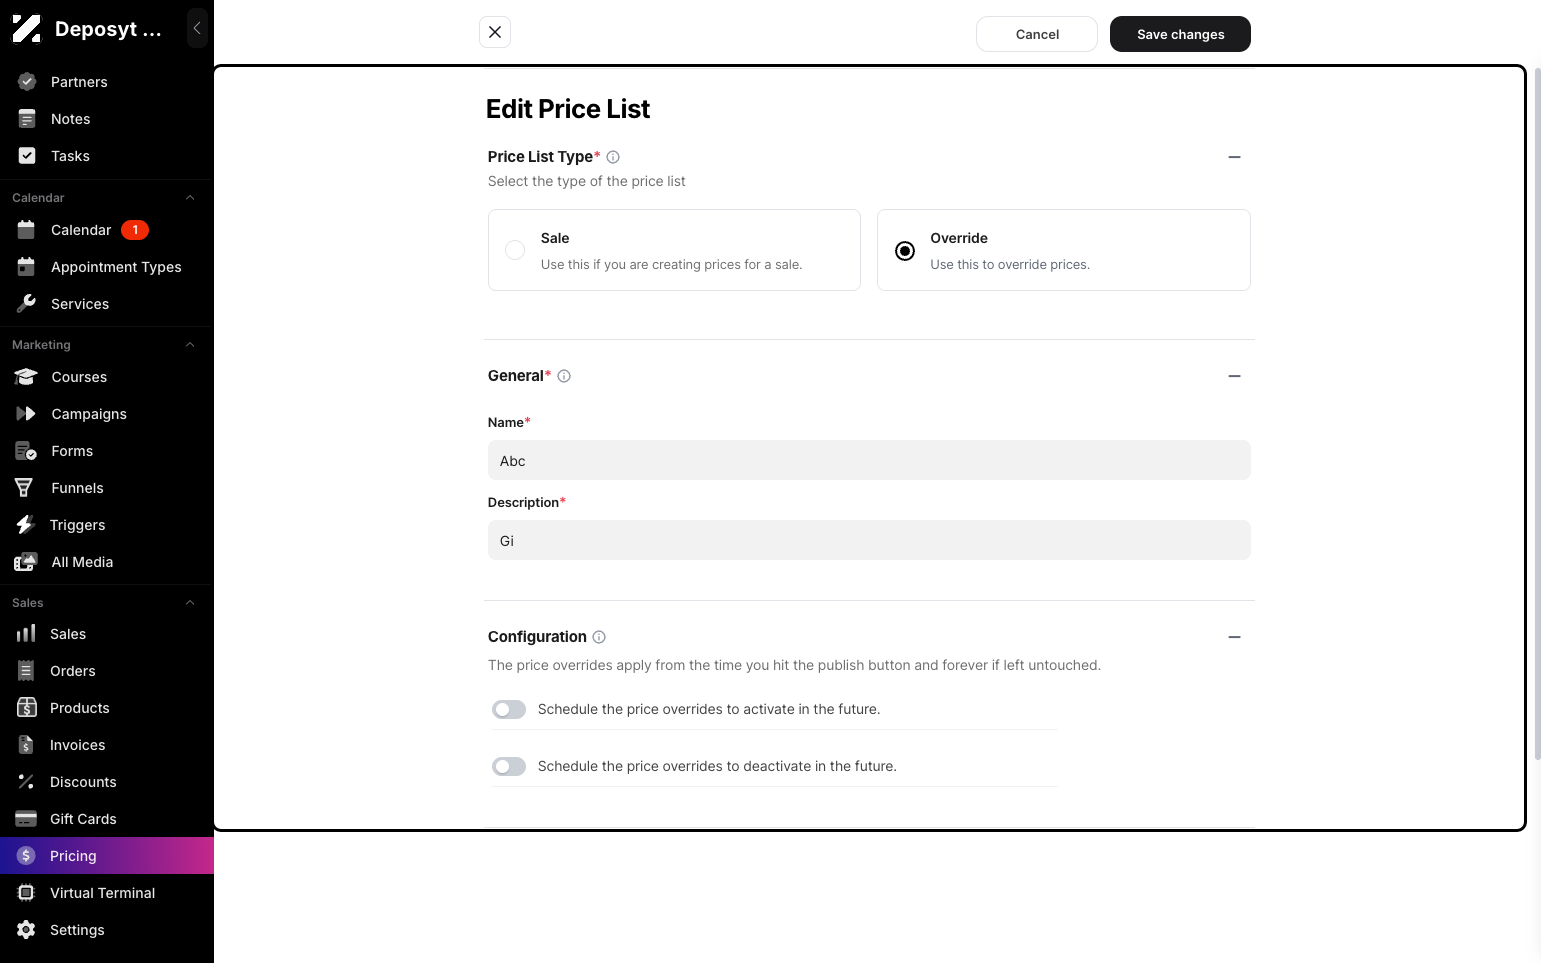The width and height of the screenshot is (1541, 963).
Task: Click the info icon beside Configuration
Action: pos(599,637)
